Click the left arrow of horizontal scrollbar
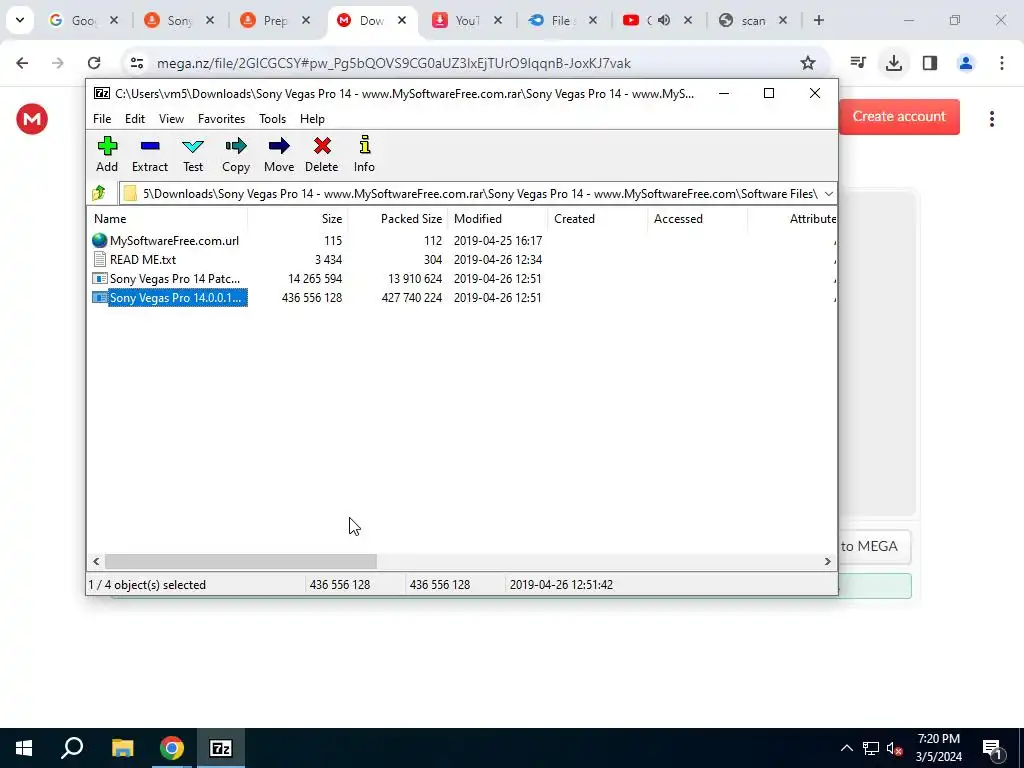 click(x=96, y=562)
